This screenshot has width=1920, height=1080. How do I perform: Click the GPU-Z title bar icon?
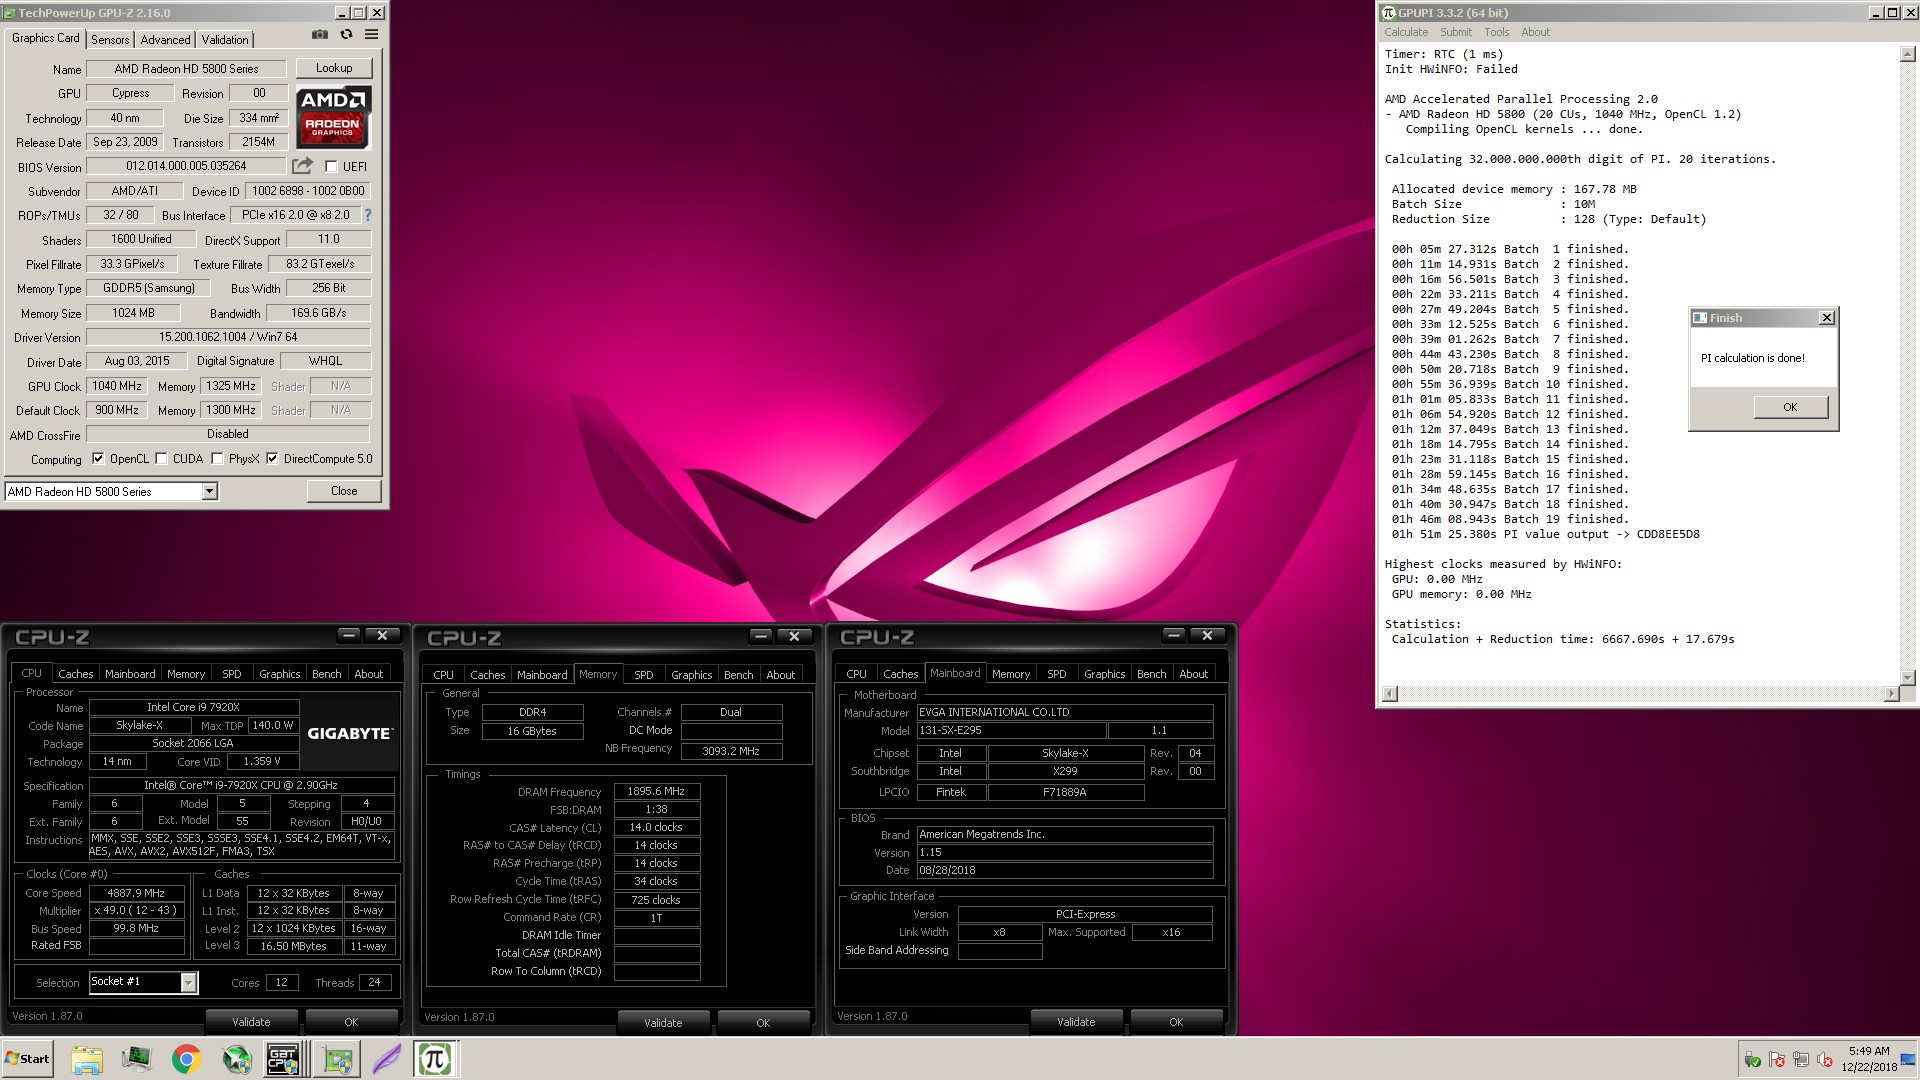click(x=10, y=13)
